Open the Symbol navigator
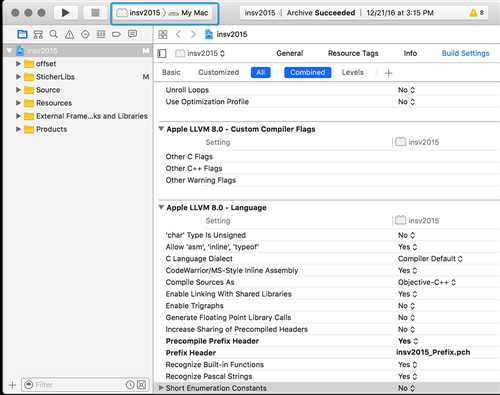This screenshot has width=500, height=395. [38, 34]
